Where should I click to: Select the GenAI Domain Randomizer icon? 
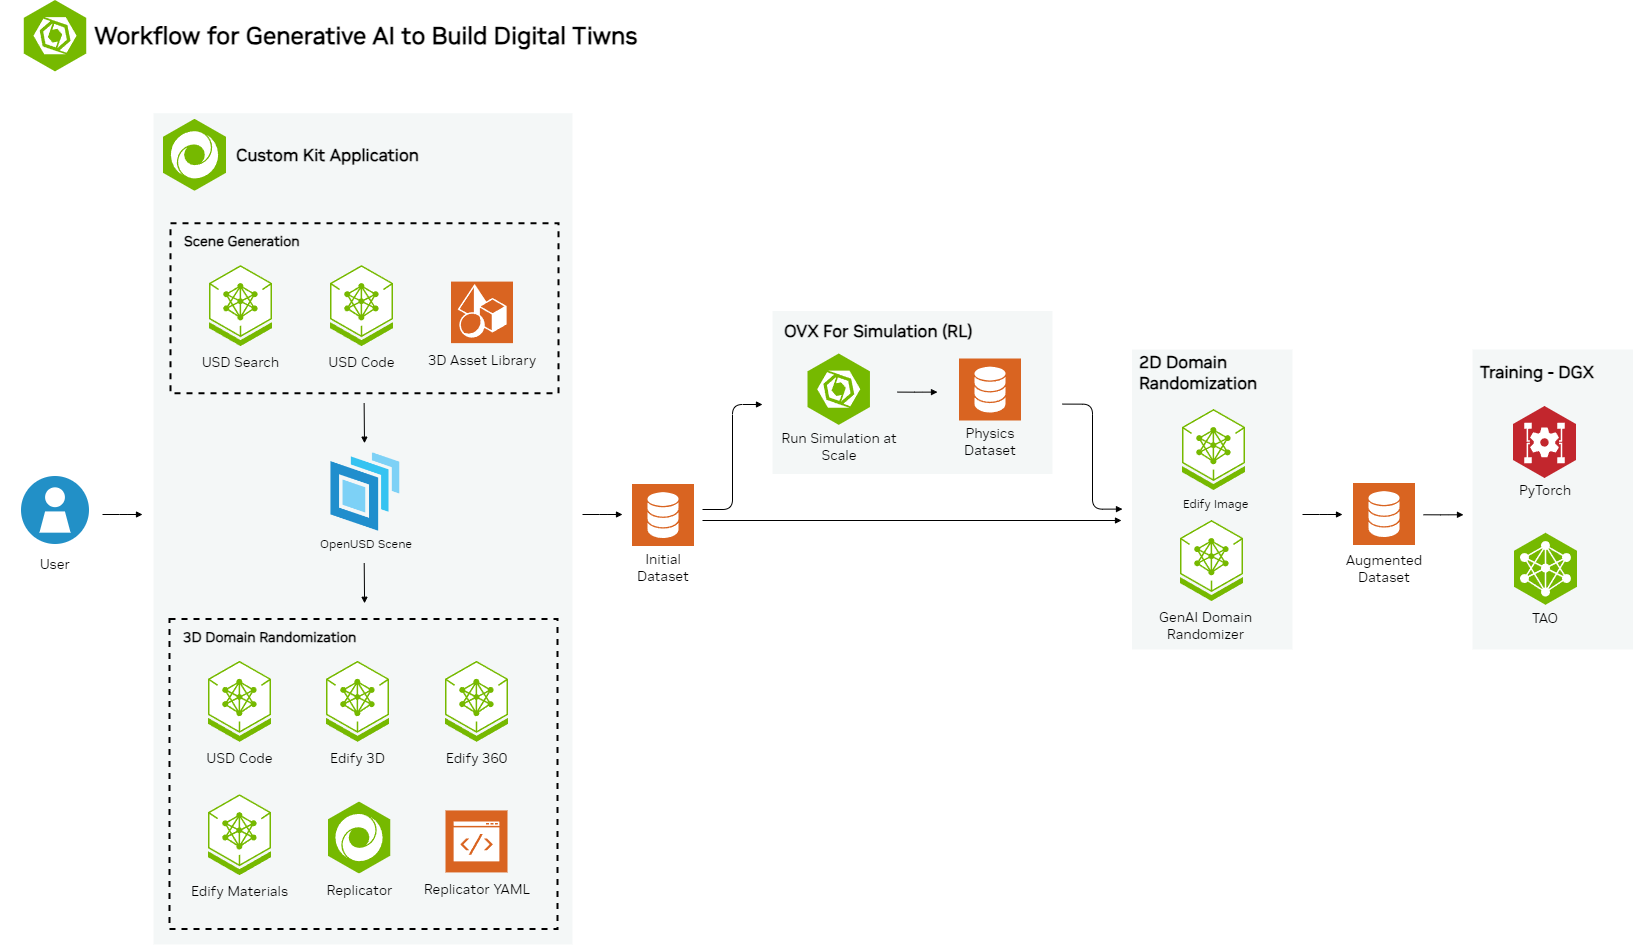[x=1211, y=560]
